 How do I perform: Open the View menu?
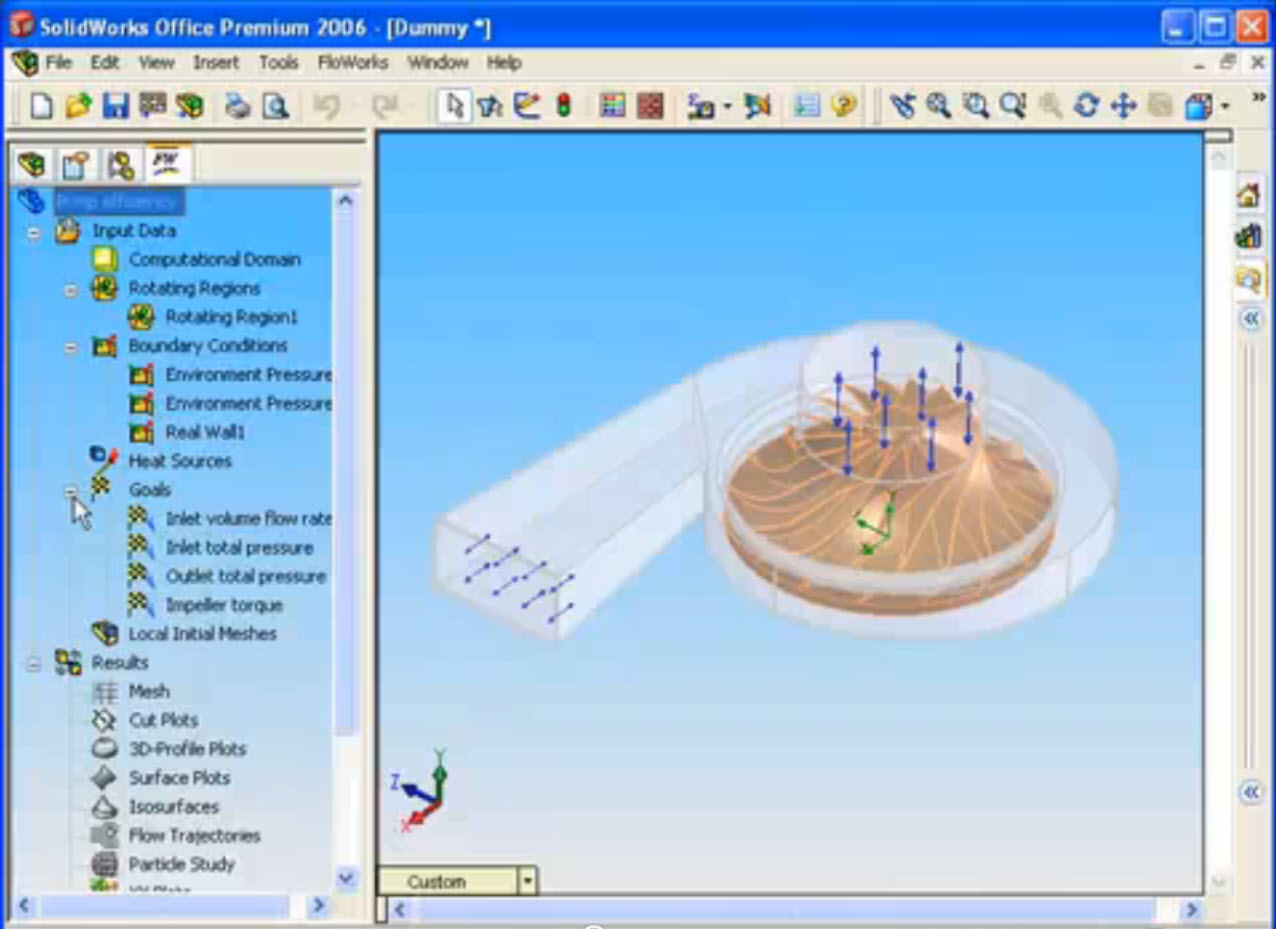click(156, 62)
